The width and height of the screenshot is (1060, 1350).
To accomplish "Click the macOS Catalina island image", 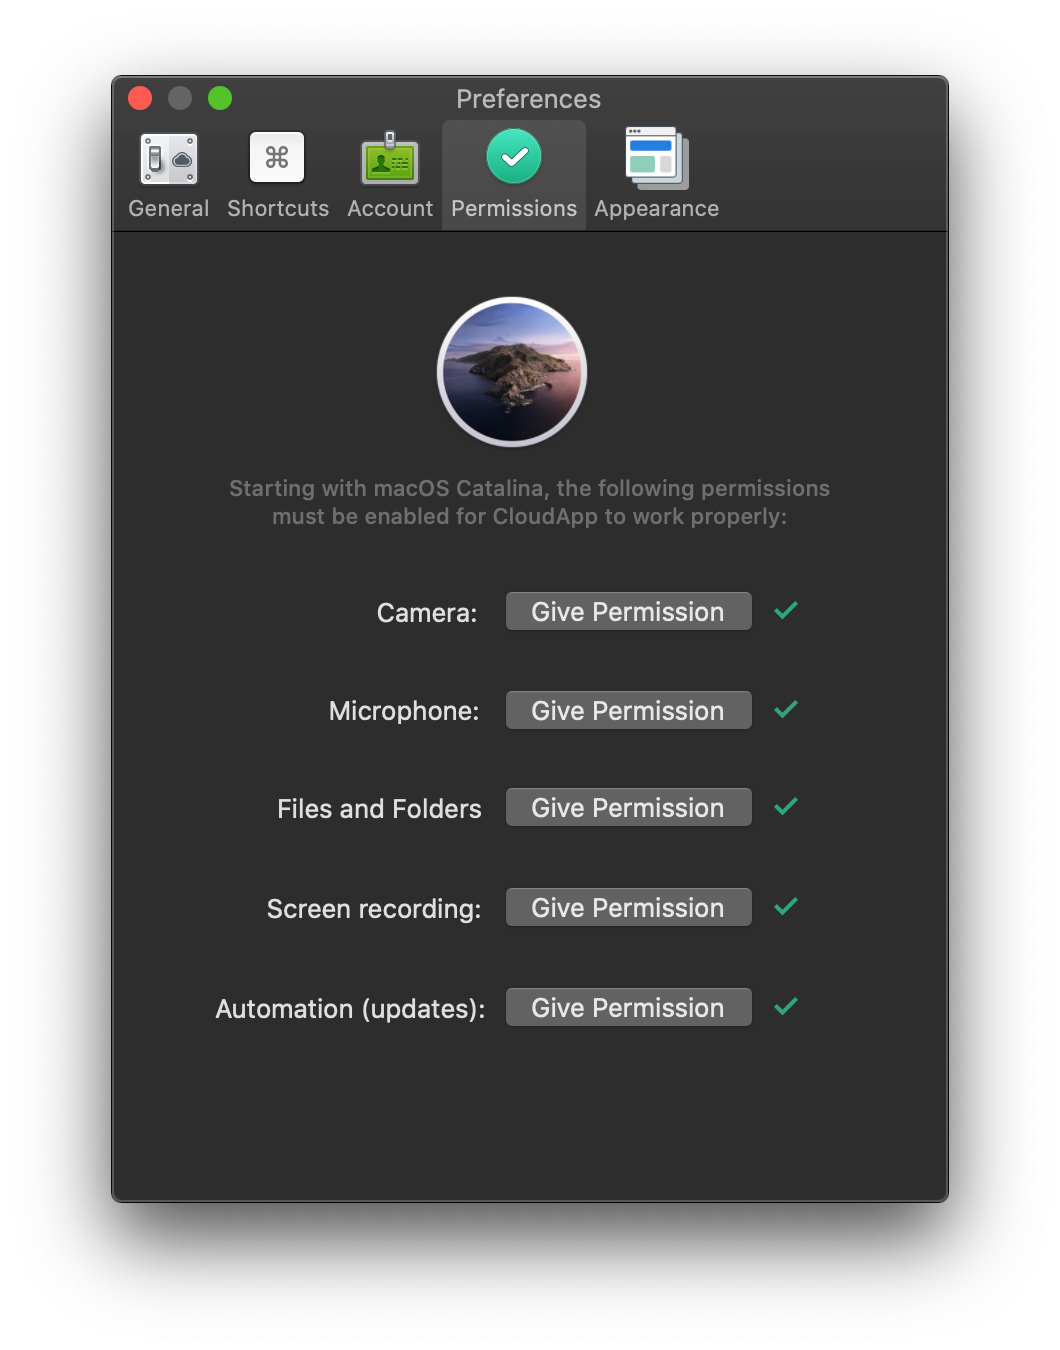I will coord(512,372).
